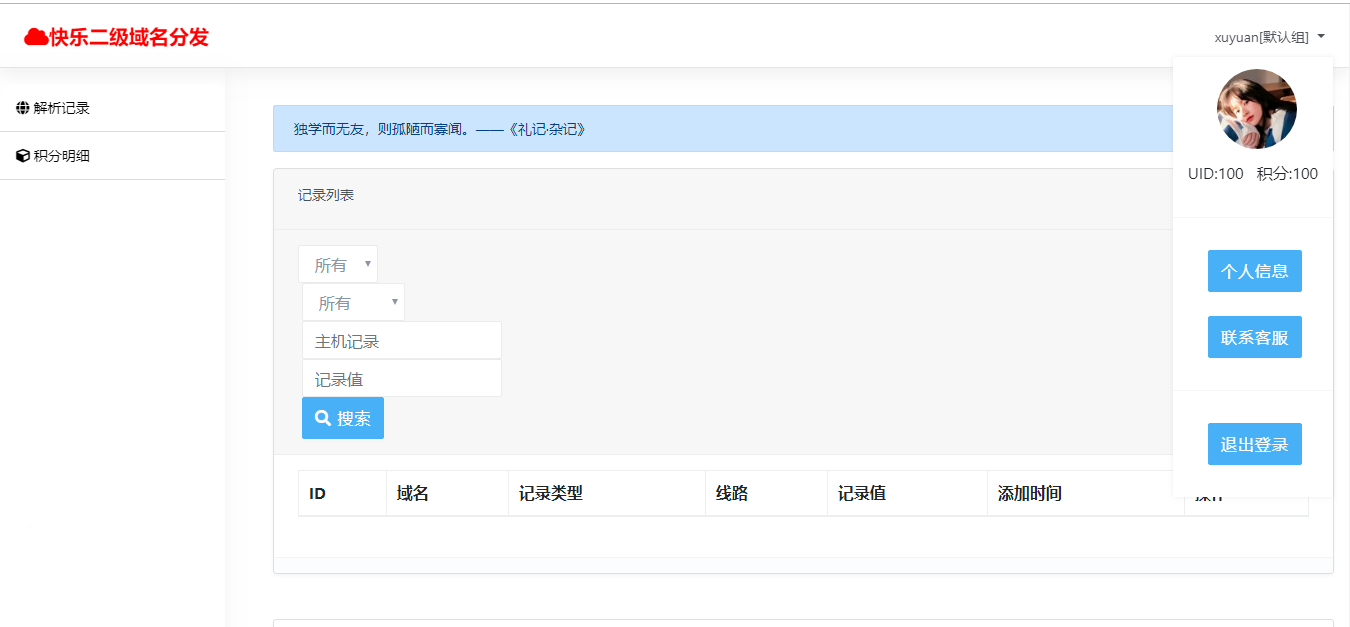Click the 联系客服 button
The width and height of the screenshot is (1350, 627).
coord(1254,336)
